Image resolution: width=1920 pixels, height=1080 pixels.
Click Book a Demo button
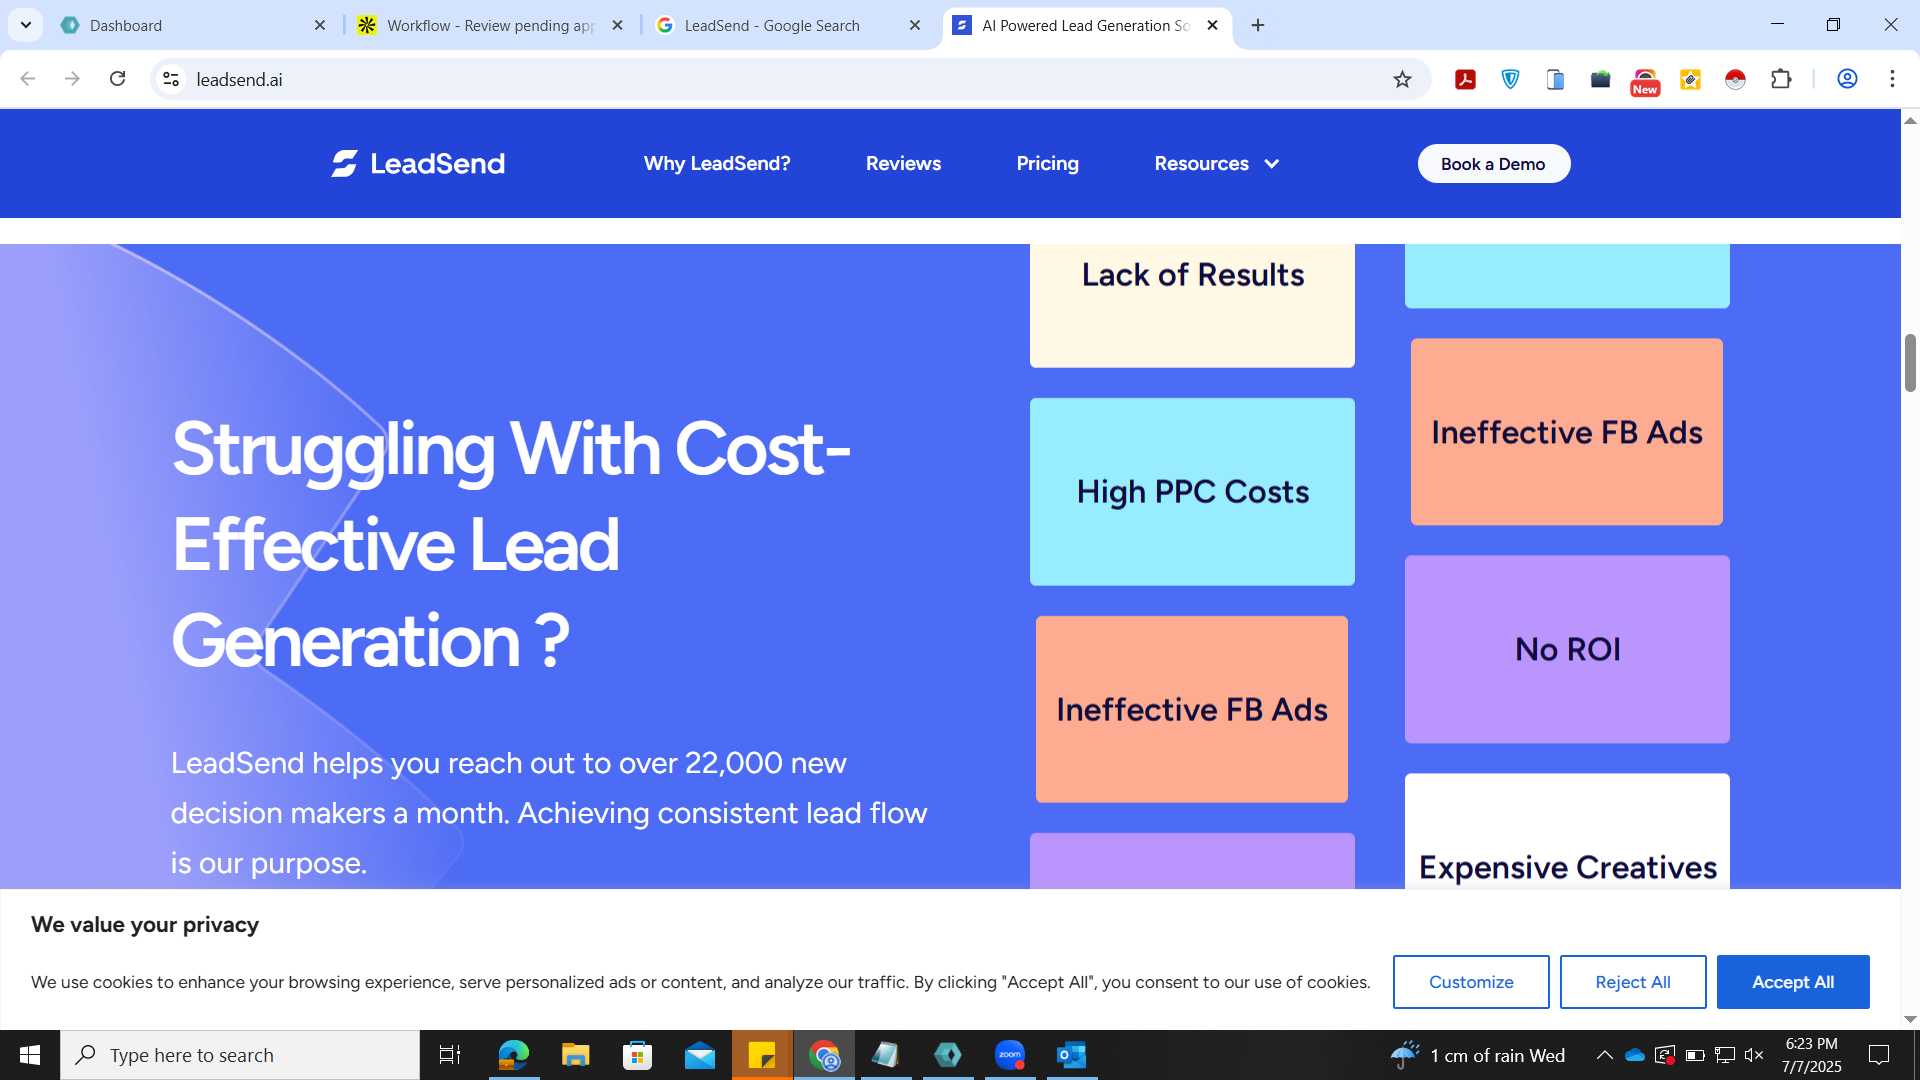point(1493,164)
